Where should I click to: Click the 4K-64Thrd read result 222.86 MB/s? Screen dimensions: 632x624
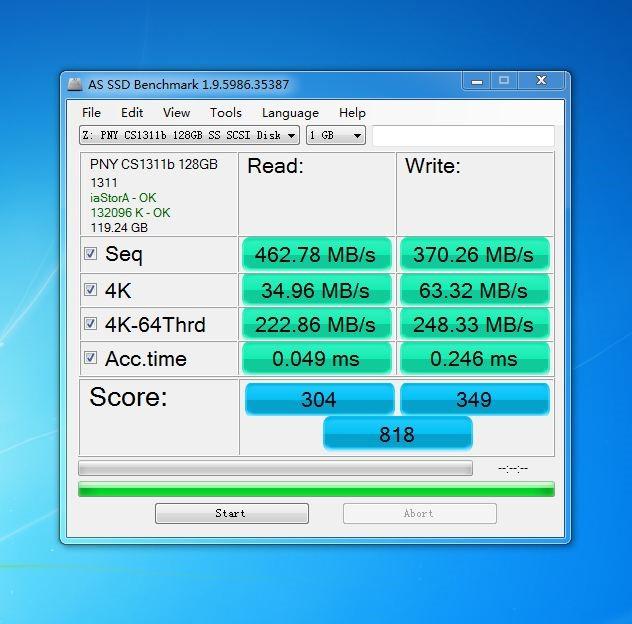[316, 324]
